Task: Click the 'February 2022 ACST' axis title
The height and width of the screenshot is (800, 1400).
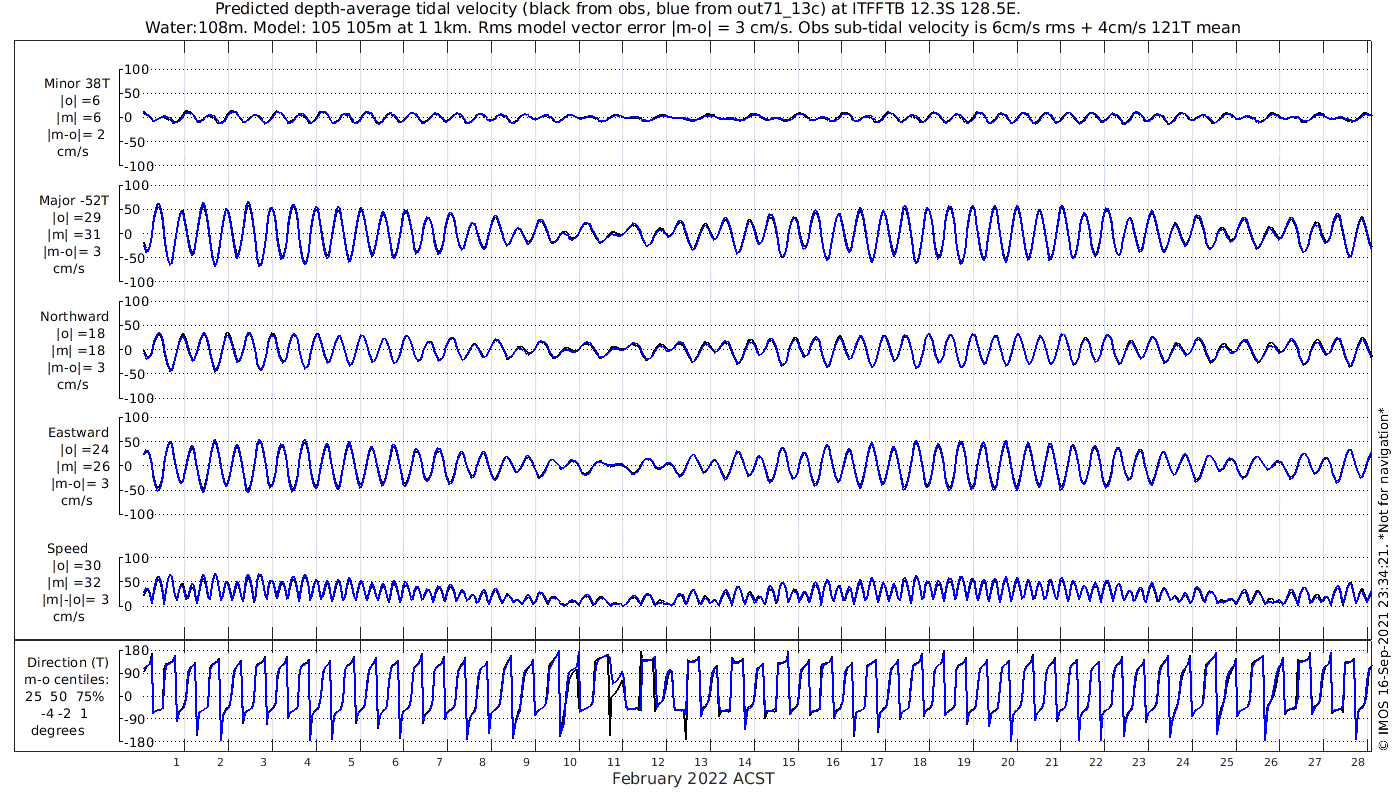Action: tap(693, 779)
